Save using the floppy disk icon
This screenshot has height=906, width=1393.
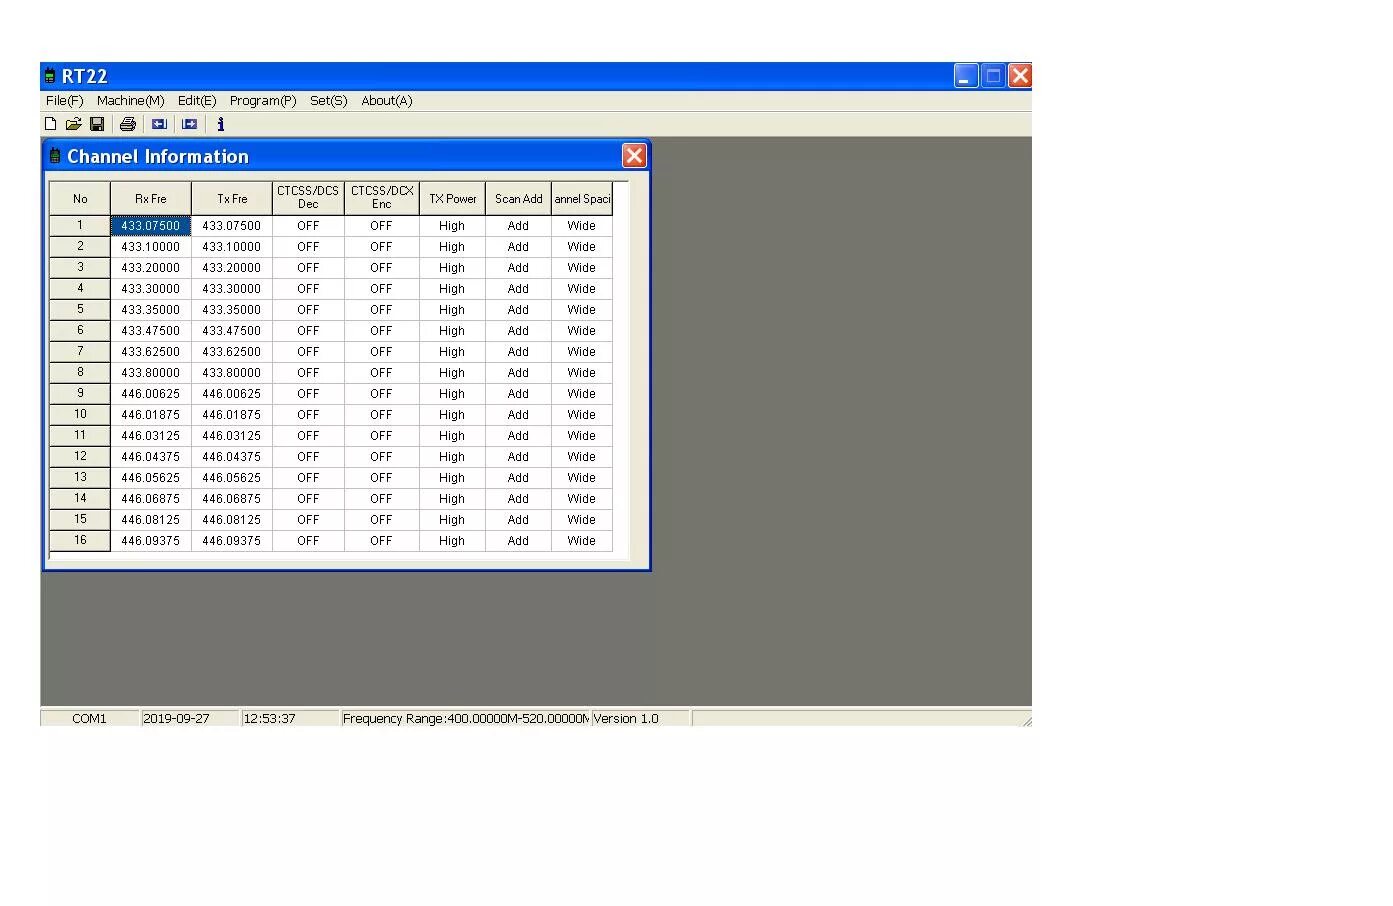click(x=97, y=124)
